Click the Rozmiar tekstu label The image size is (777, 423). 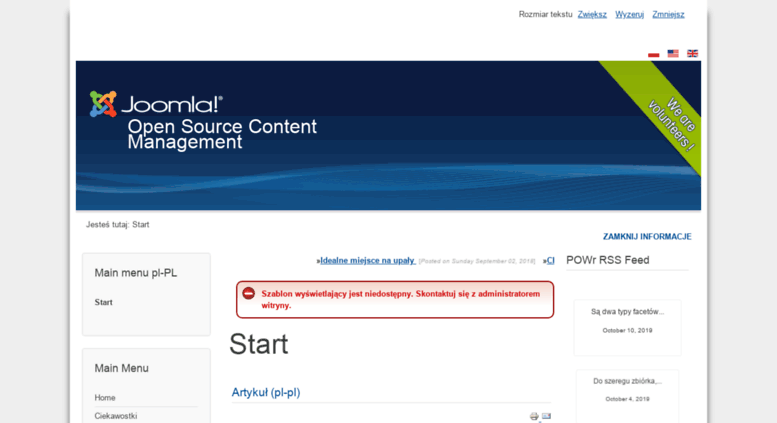pos(546,14)
